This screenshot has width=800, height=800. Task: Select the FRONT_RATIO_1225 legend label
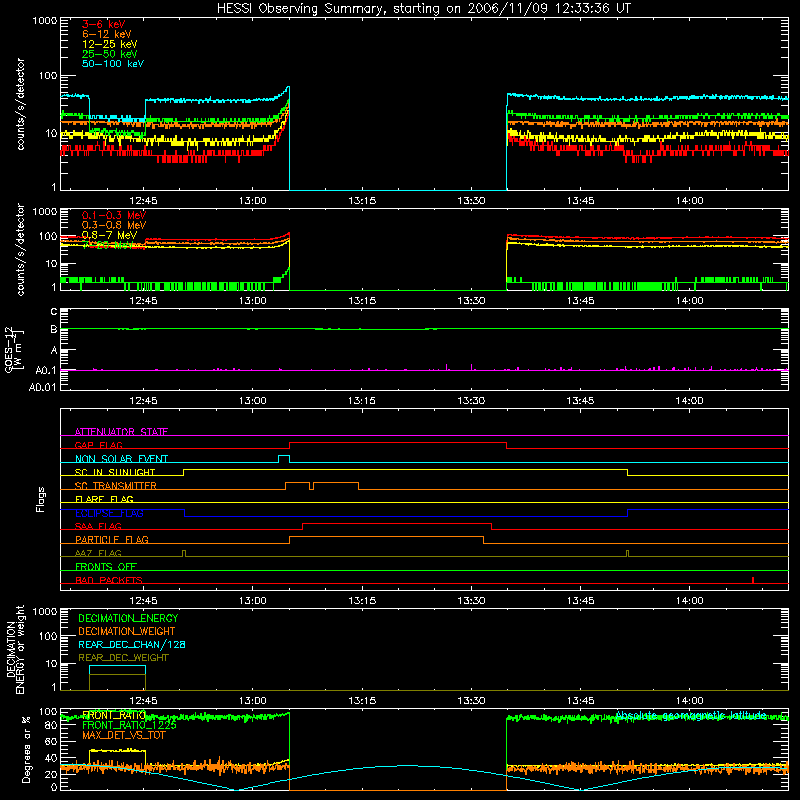click(129, 725)
